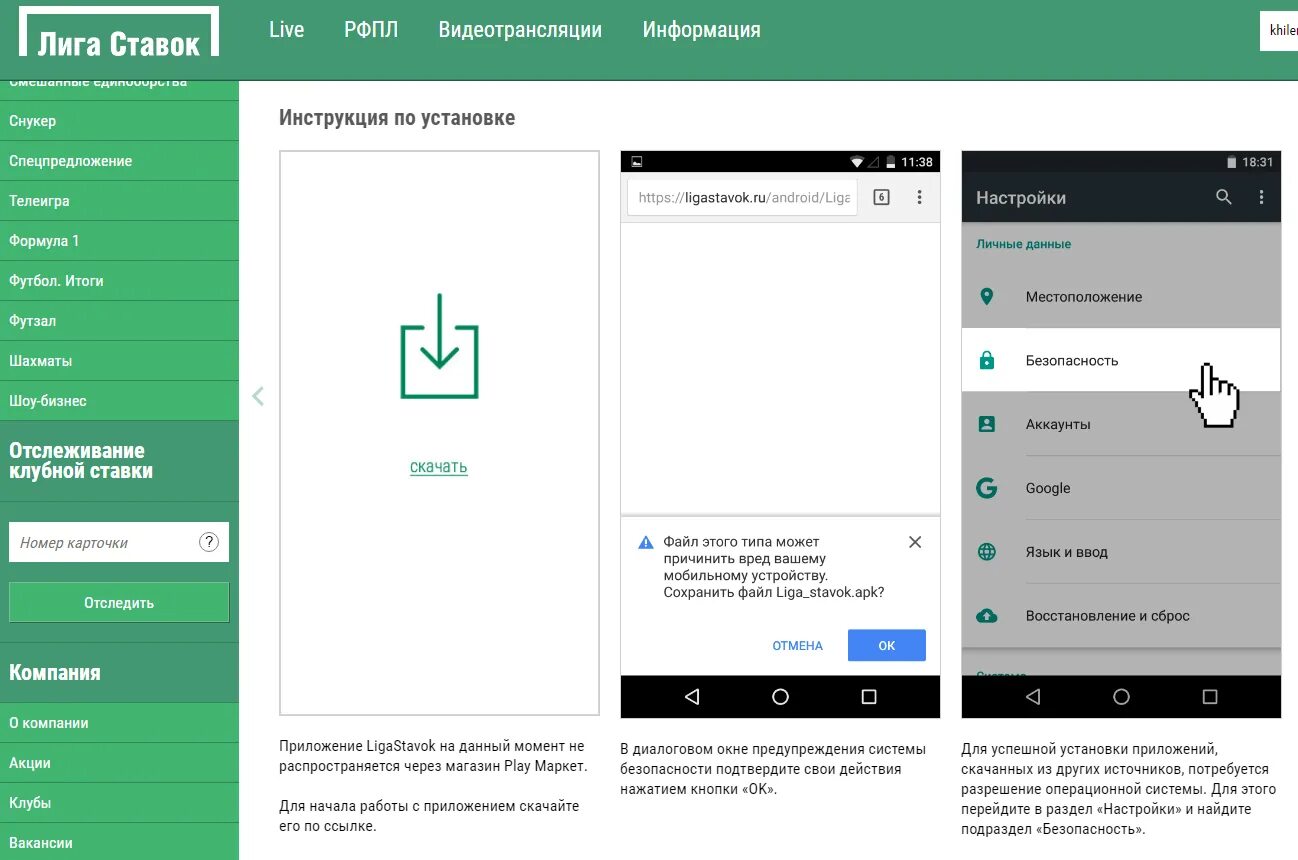Click the Отследить button
This screenshot has height=860, width=1298.
(119, 603)
